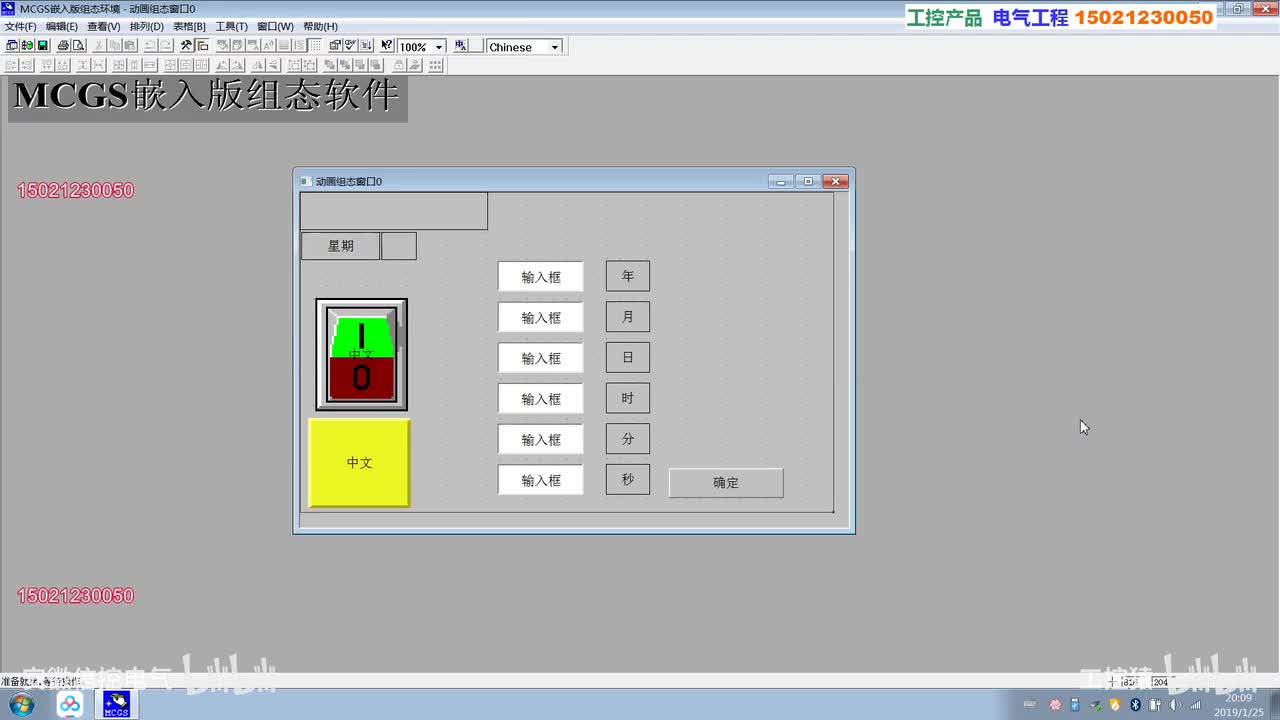
Task: Click the volume speaker tray icon
Action: pyautogui.click(x=1175, y=705)
